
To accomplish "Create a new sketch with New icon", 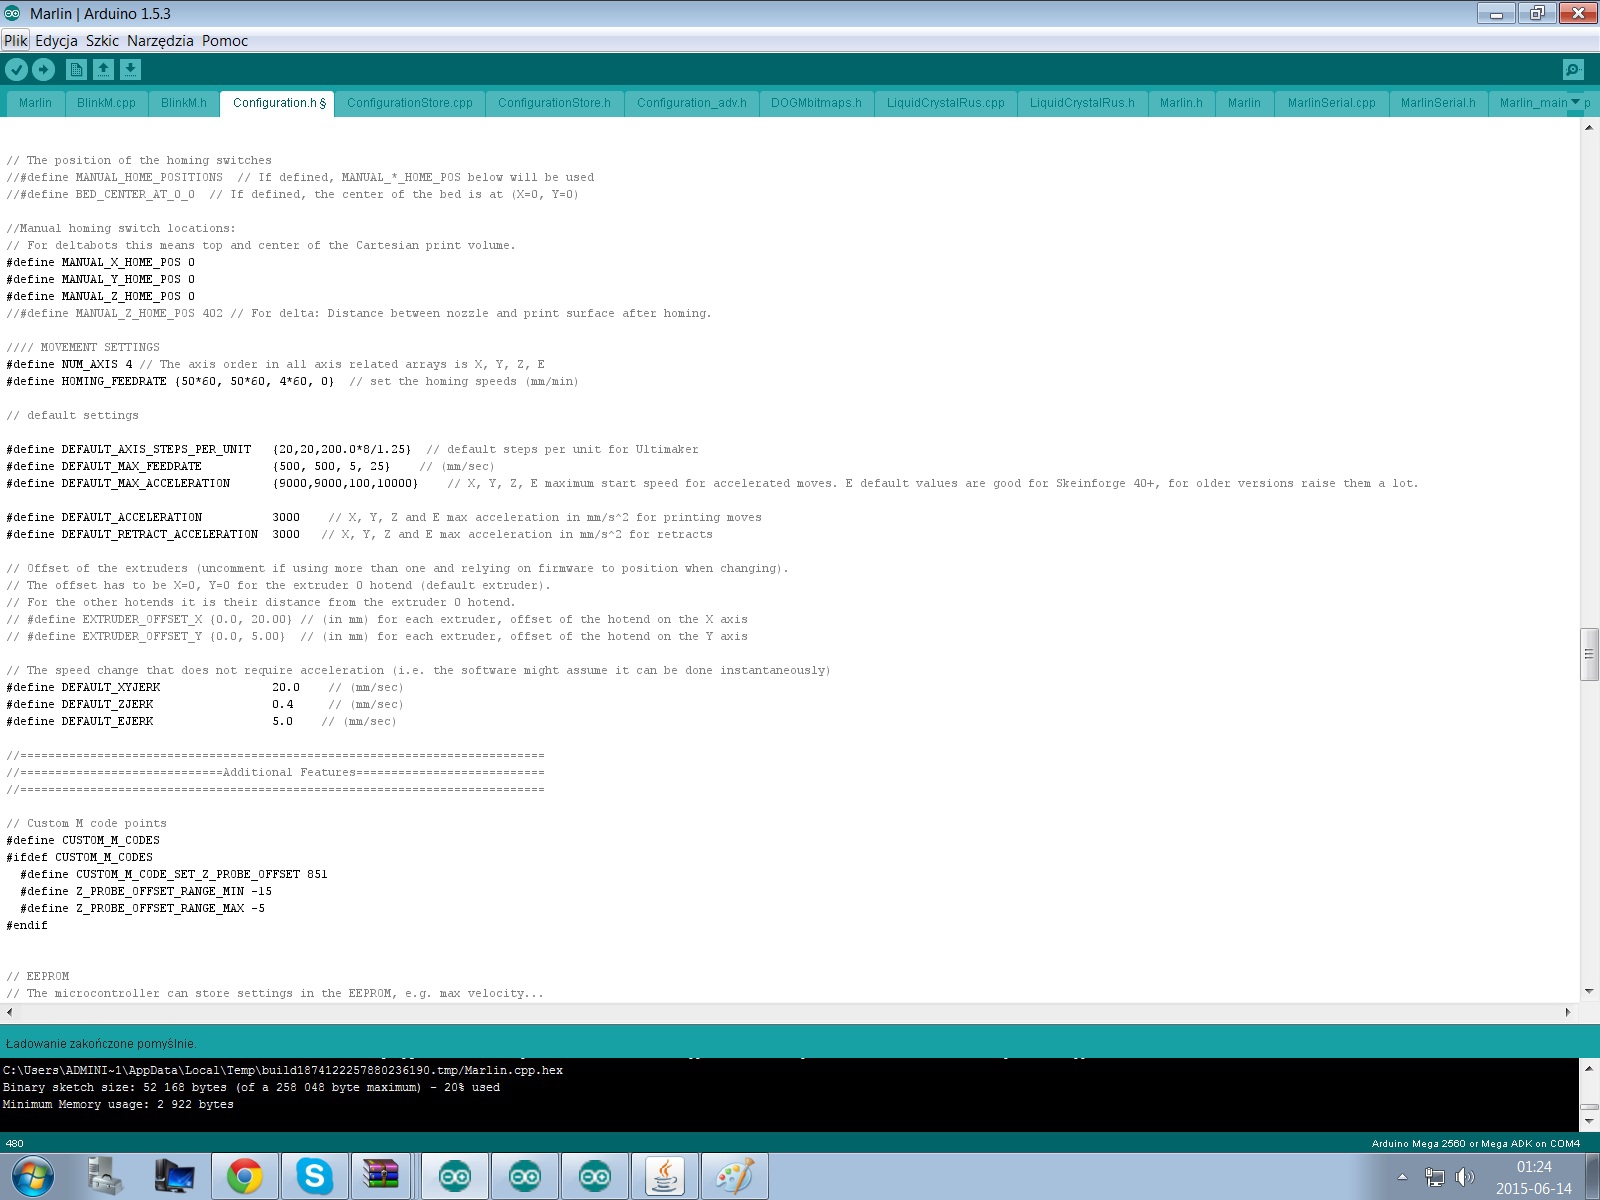I will coord(76,69).
